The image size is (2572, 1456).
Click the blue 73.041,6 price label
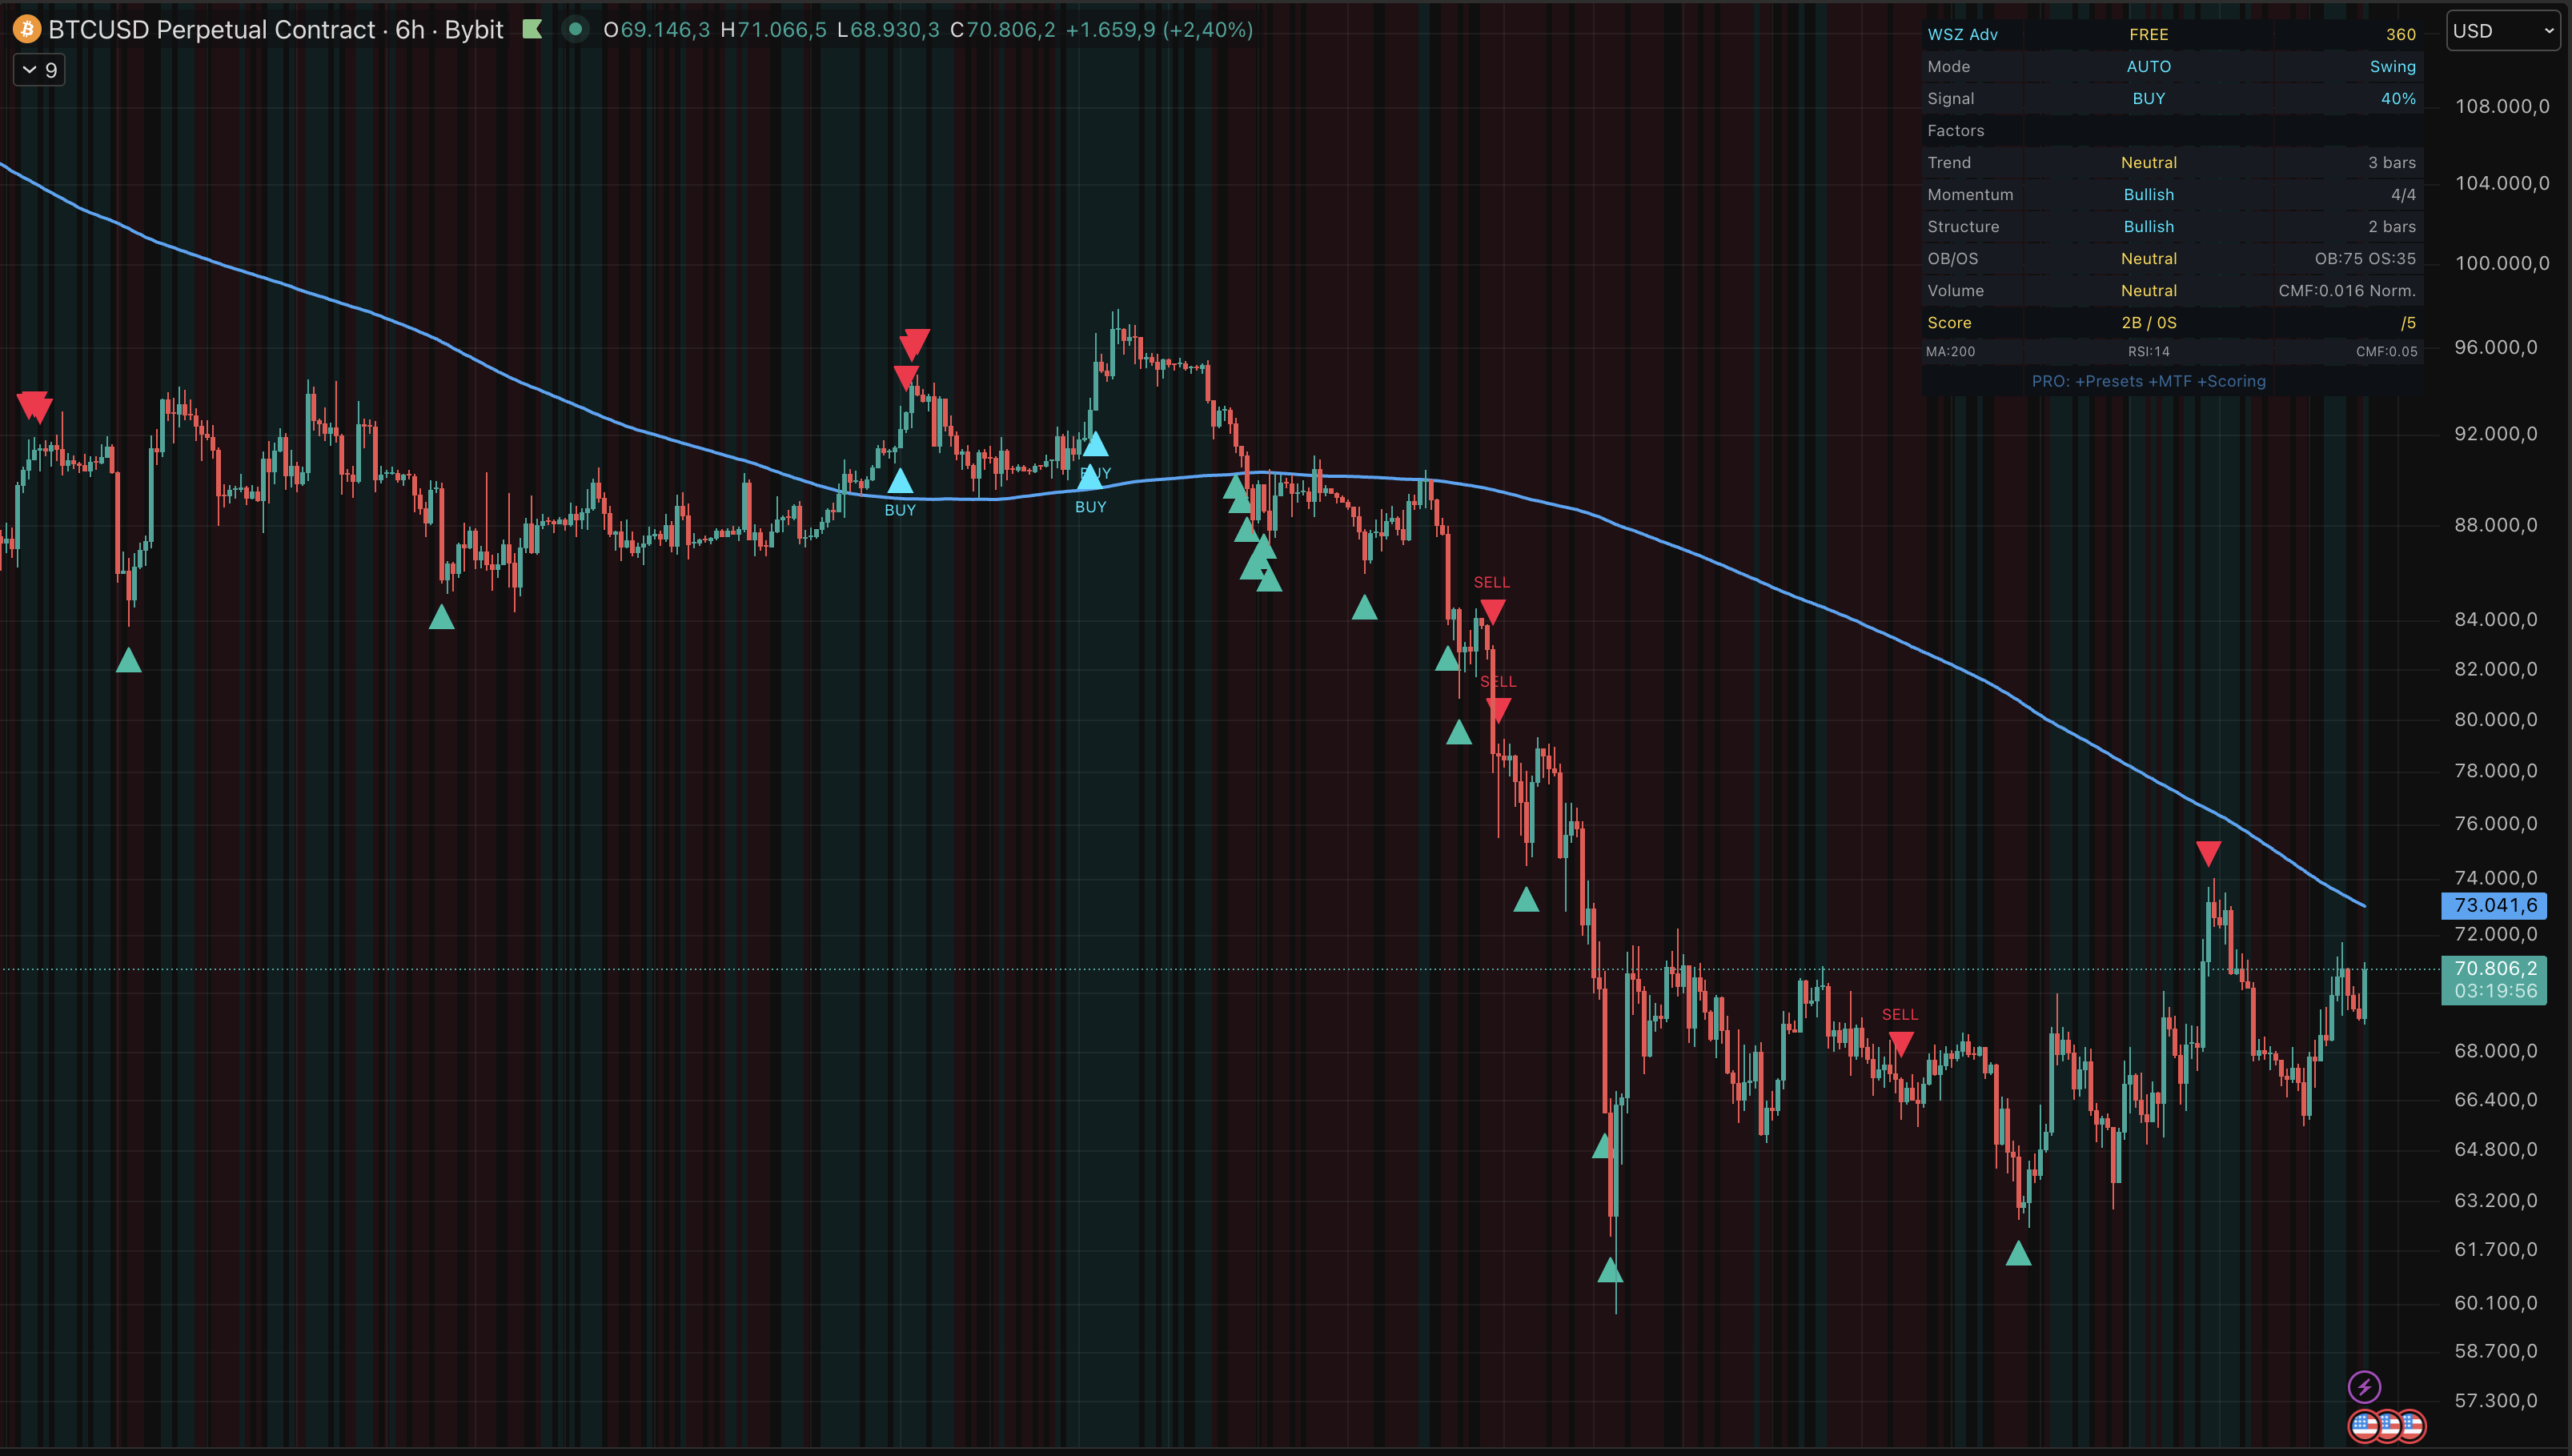(2494, 905)
